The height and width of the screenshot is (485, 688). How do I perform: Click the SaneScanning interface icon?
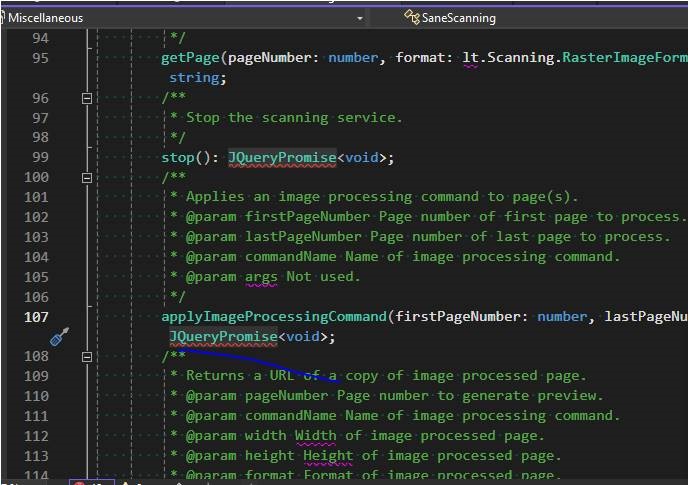[412, 18]
